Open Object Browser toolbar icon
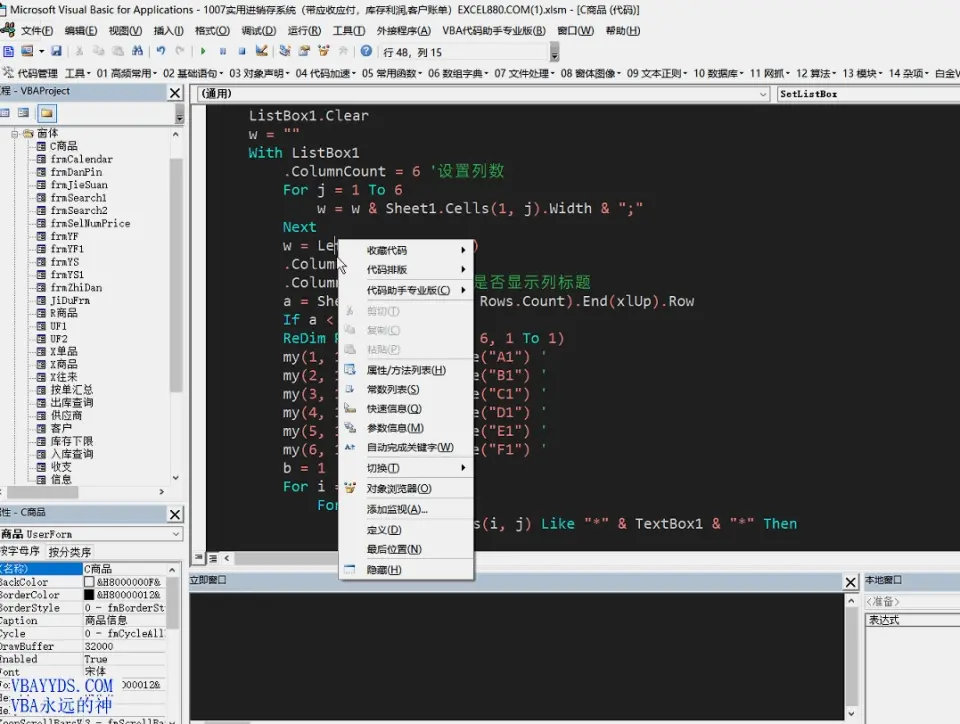Screen dimensions: 960x724 pyautogui.click(x=324, y=51)
